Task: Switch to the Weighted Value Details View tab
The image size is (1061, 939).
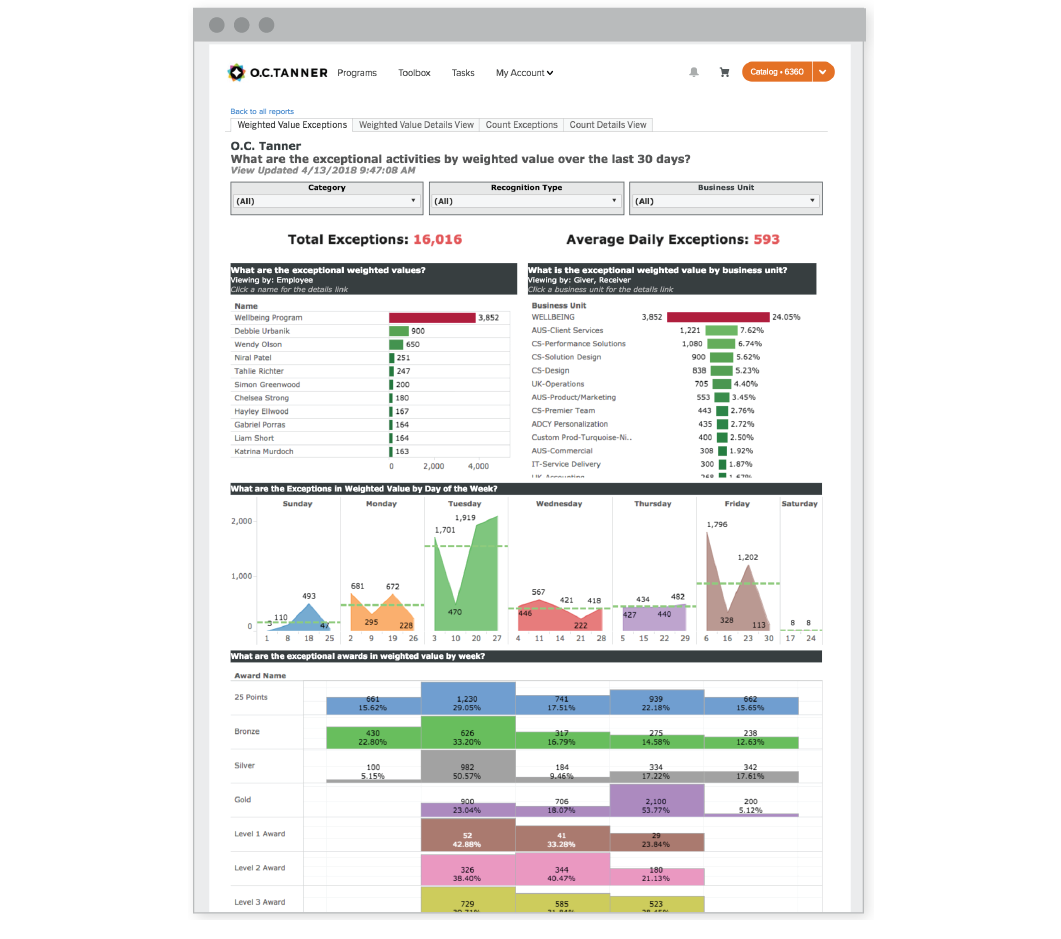Action: (x=416, y=124)
